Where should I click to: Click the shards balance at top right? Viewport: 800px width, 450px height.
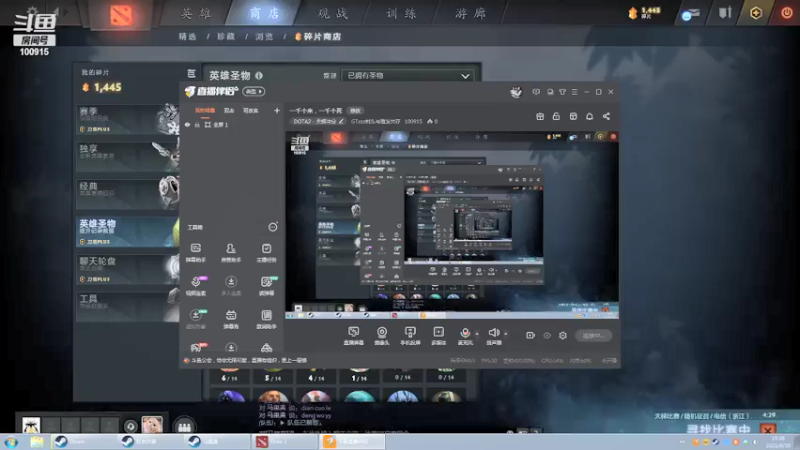(x=644, y=13)
